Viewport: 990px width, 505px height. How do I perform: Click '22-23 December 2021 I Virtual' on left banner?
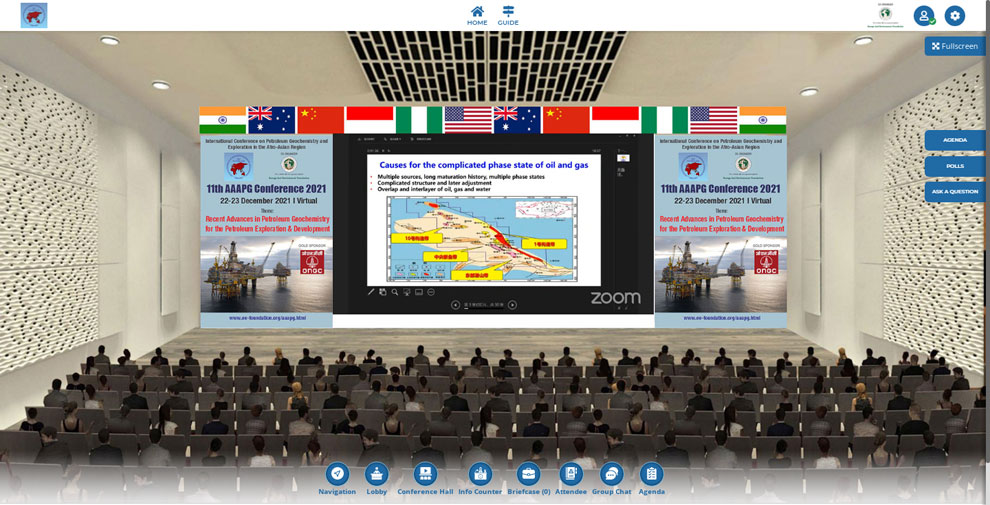pyautogui.click(x=266, y=200)
